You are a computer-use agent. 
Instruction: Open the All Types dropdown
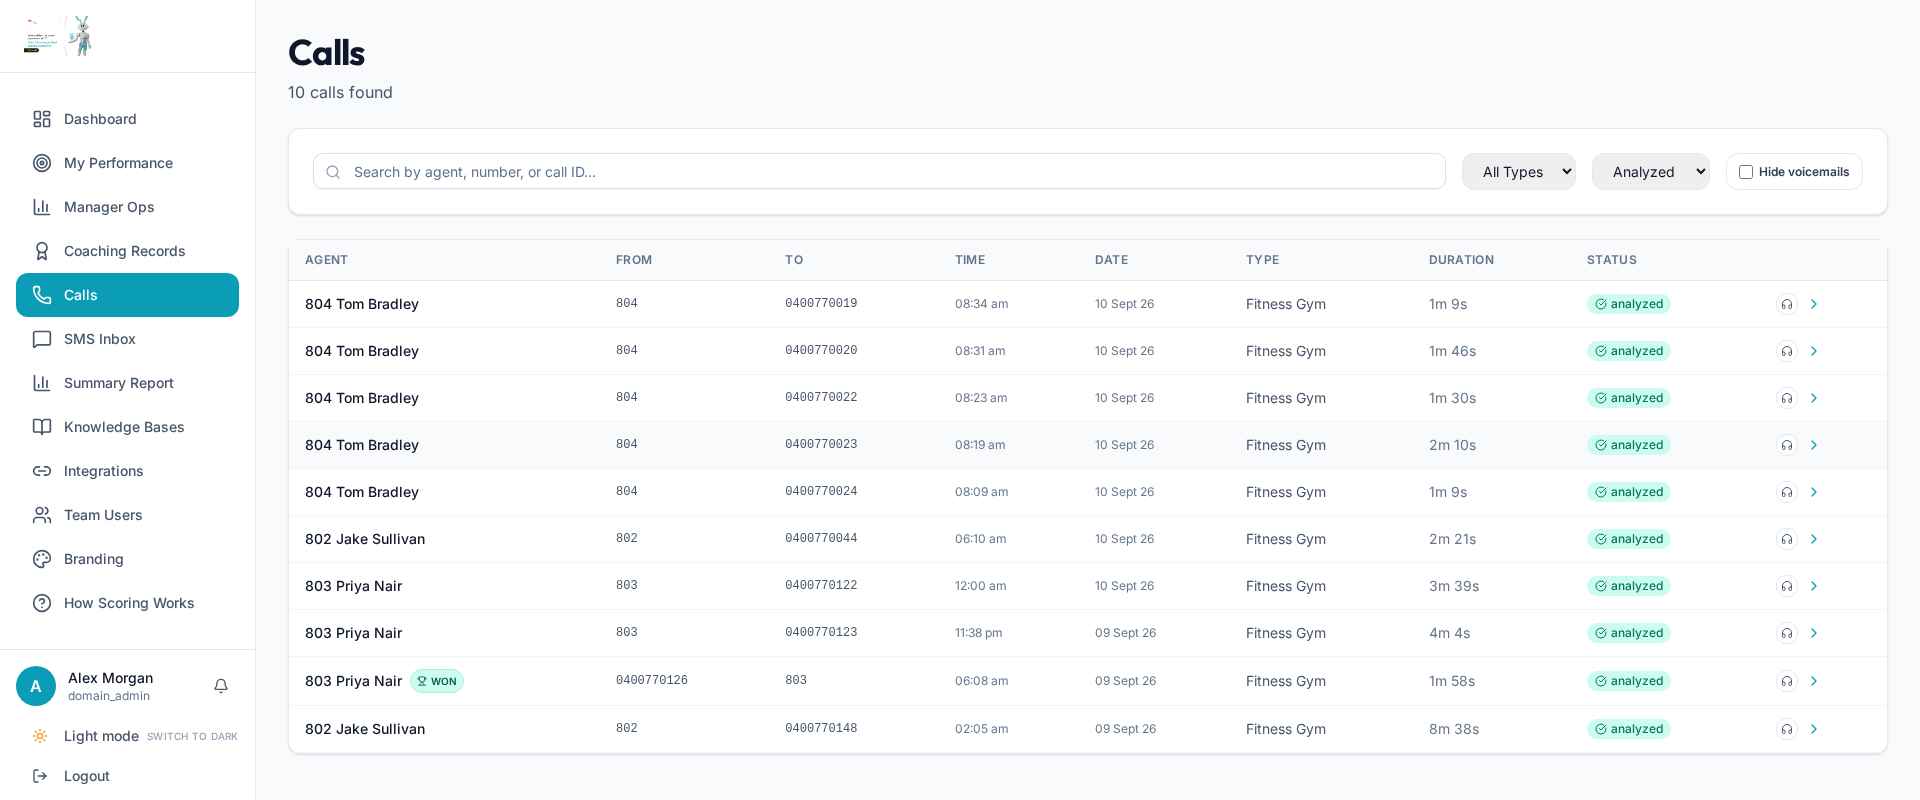(x=1518, y=172)
